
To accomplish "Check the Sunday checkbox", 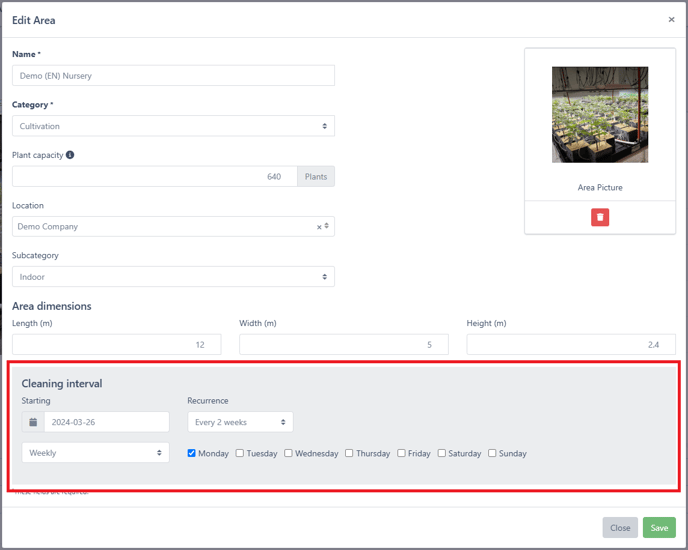I will (492, 453).
